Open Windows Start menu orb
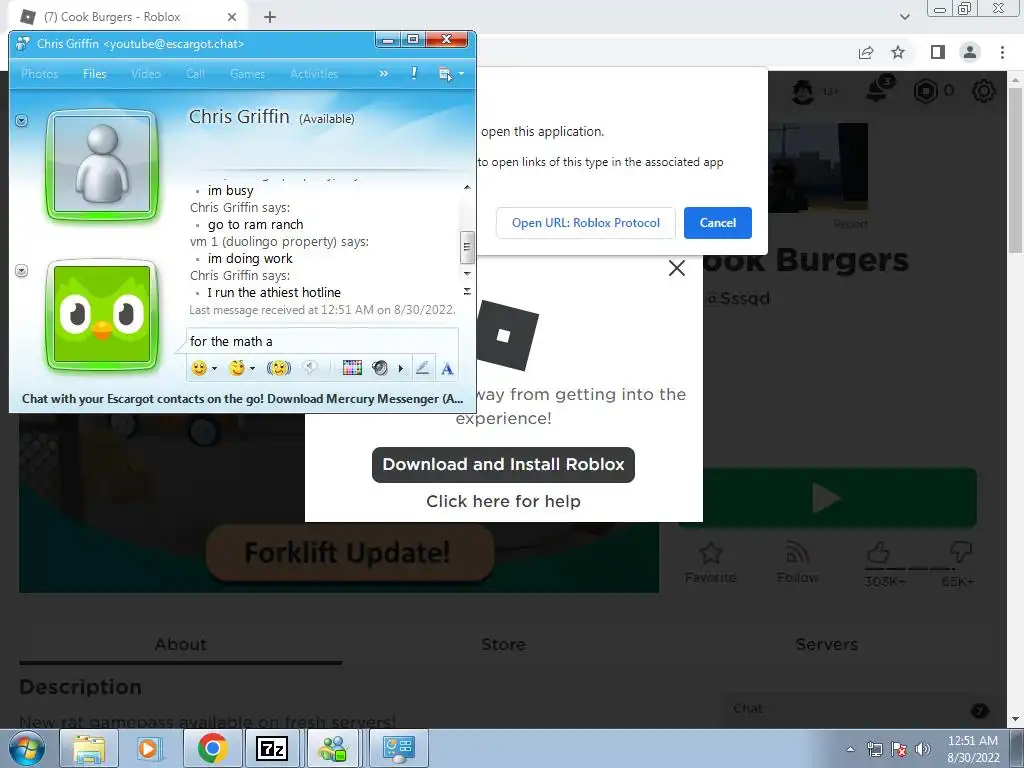Viewport: 1024px width, 768px height. pyautogui.click(x=27, y=748)
